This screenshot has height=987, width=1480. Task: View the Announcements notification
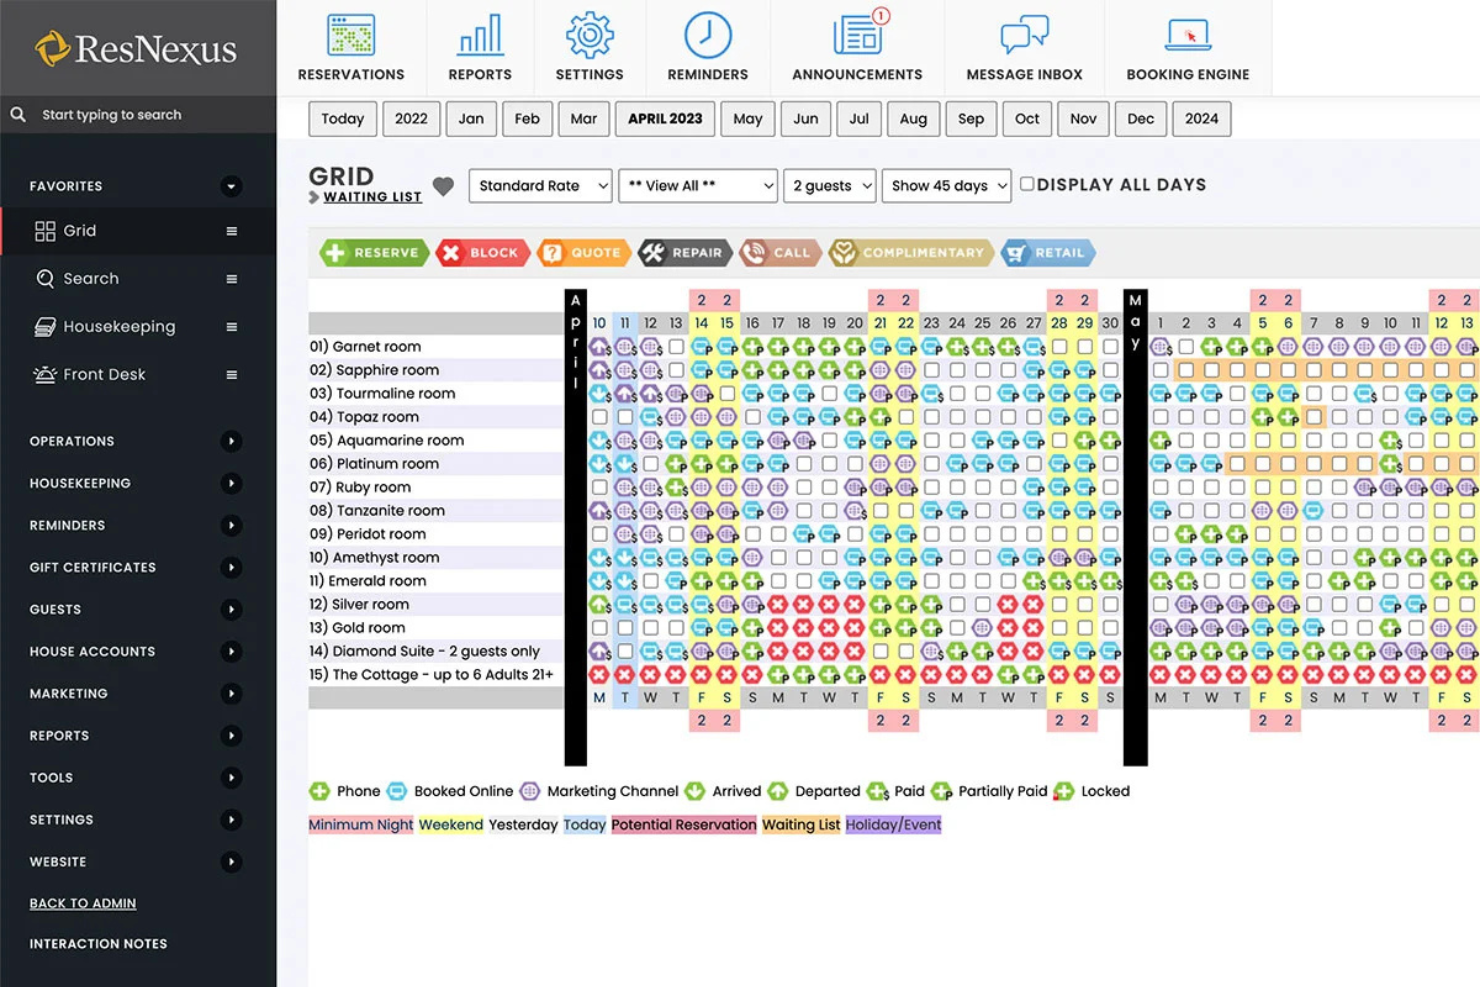(x=856, y=47)
